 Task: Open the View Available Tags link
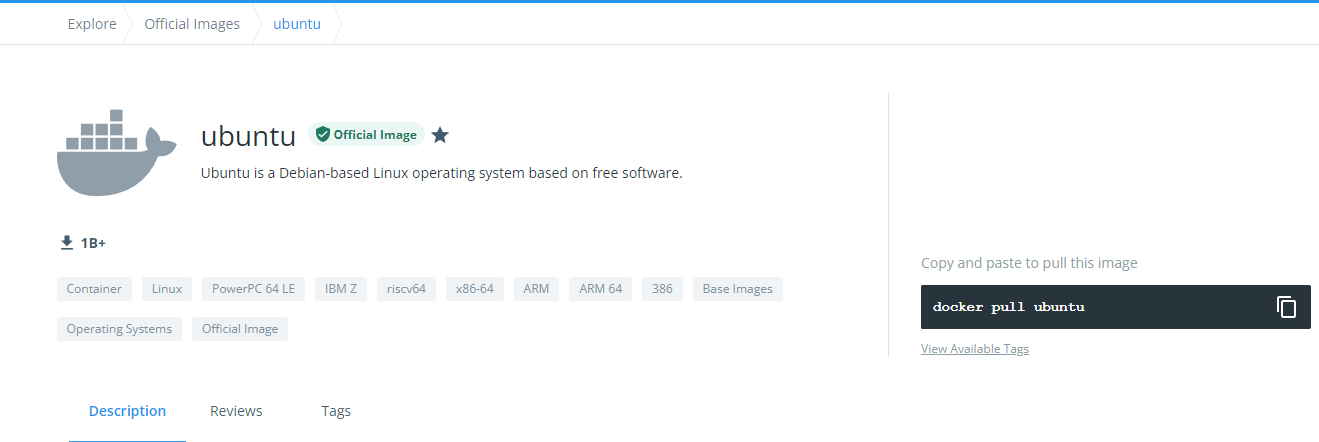pyautogui.click(x=975, y=349)
